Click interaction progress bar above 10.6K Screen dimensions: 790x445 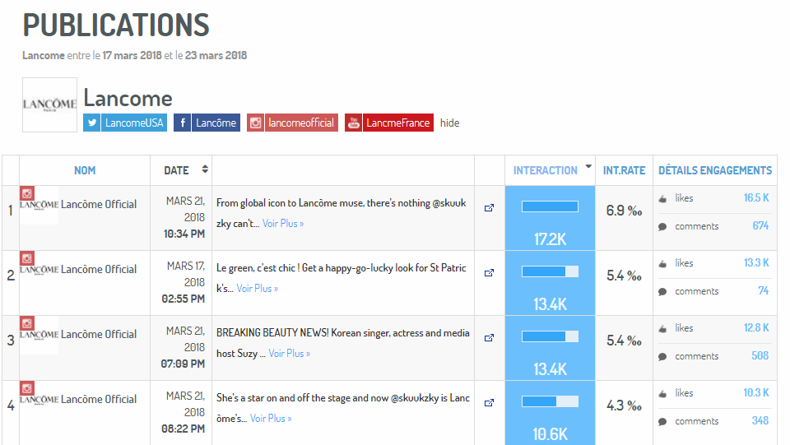[x=550, y=402]
